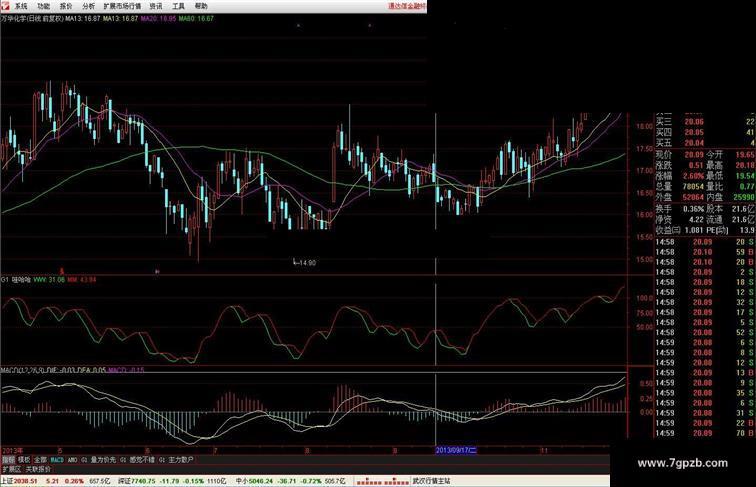The width and height of the screenshot is (756, 487).
Task: Click the 现价 20.09 value
Action: tap(693, 155)
